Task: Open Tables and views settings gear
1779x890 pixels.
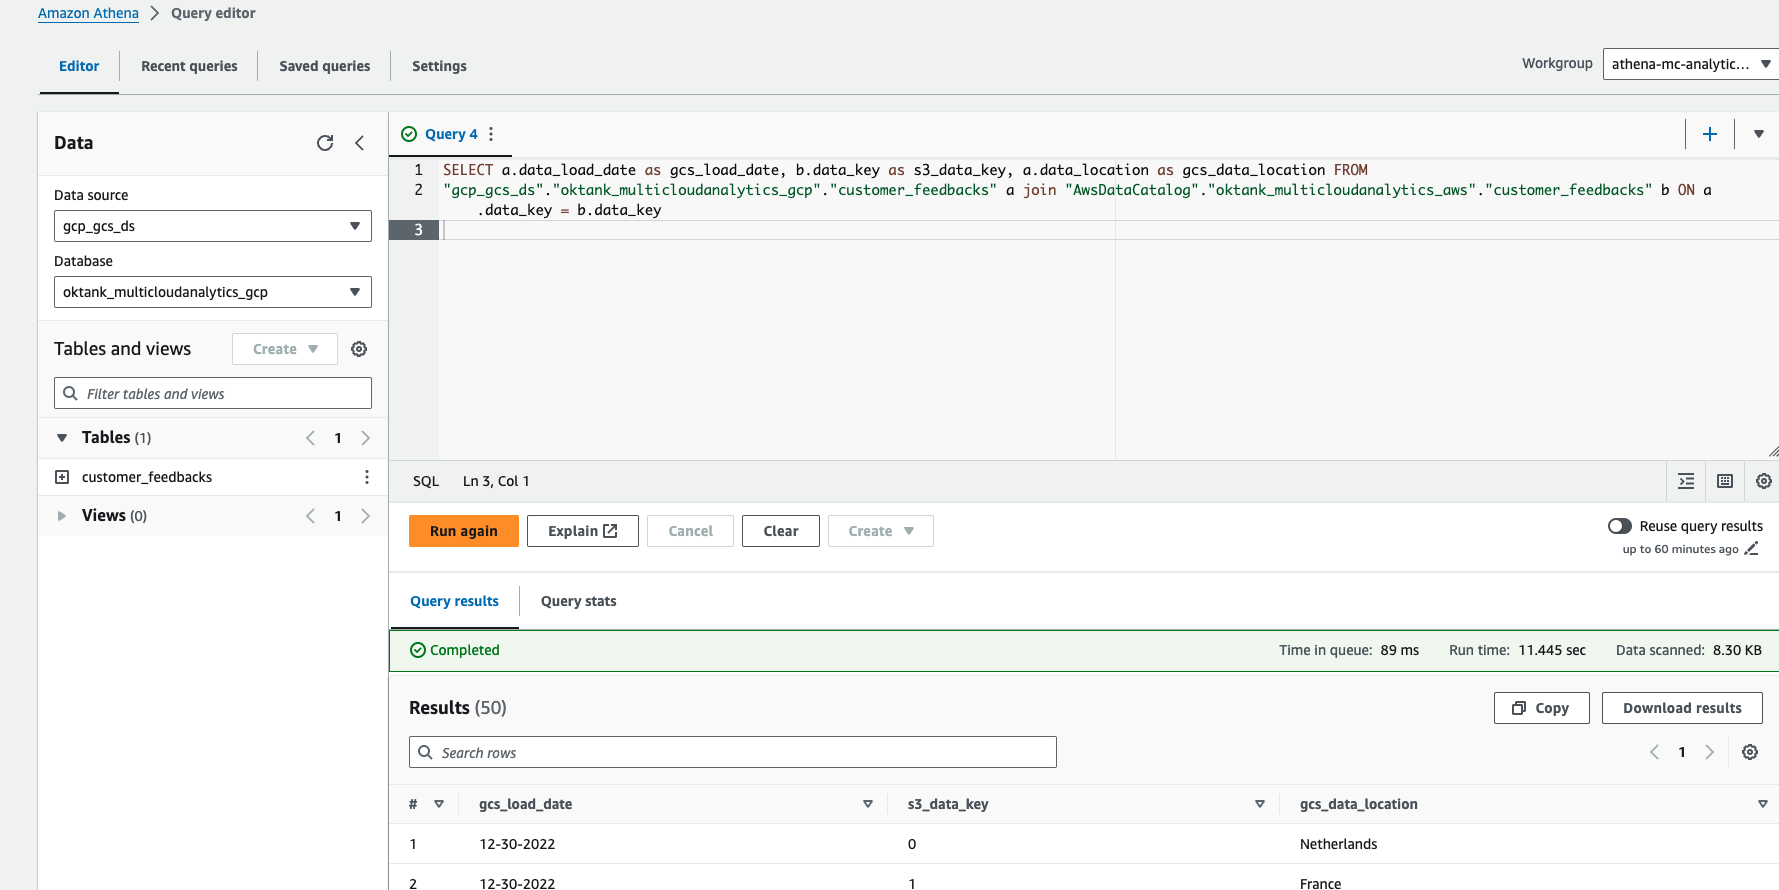Action: pyautogui.click(x=359, y=349)
